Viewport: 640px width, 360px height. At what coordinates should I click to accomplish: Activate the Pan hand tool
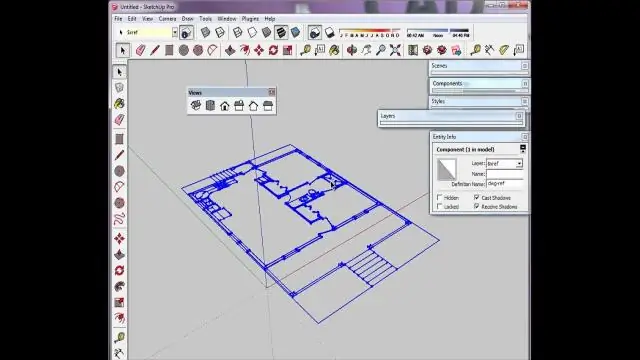pos(366,50)
